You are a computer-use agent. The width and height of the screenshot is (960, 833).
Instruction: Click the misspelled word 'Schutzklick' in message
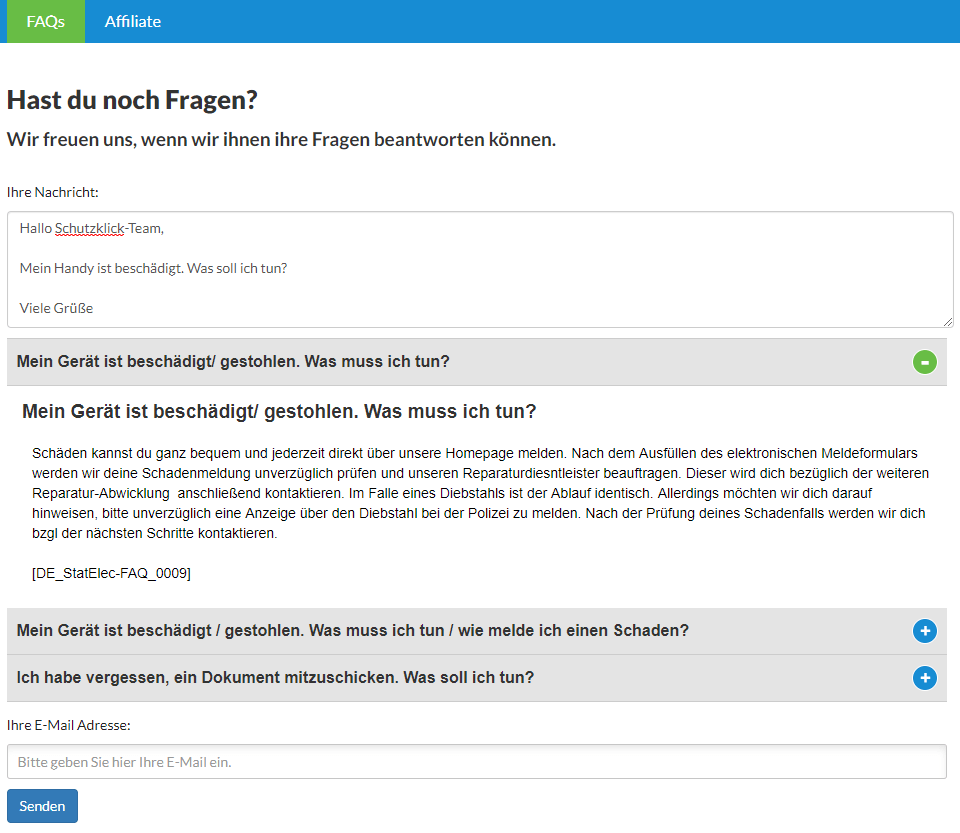[89, 229]
